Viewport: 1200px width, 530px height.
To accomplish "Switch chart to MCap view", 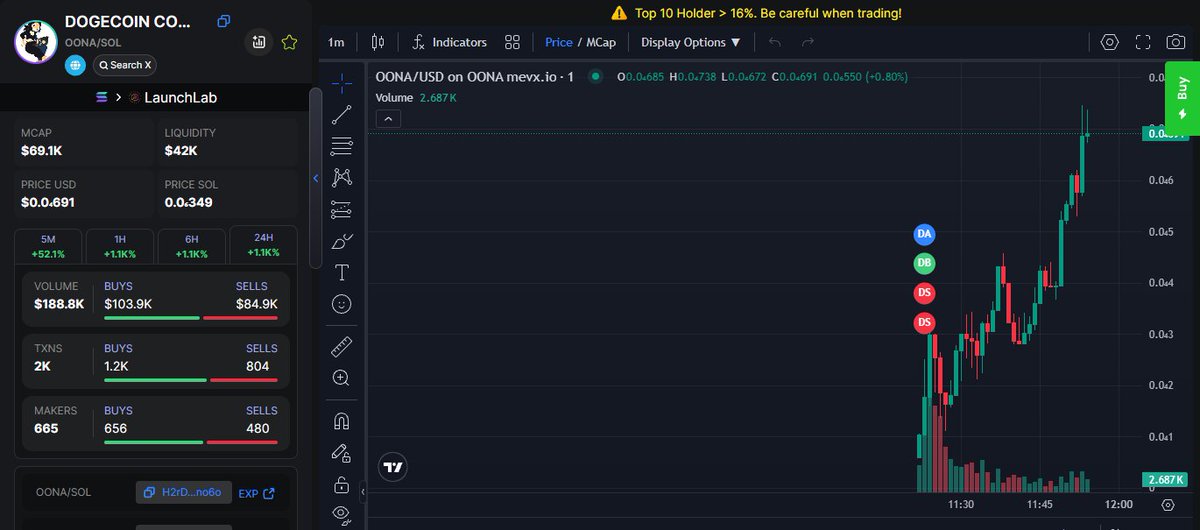I will pos(601,42).
